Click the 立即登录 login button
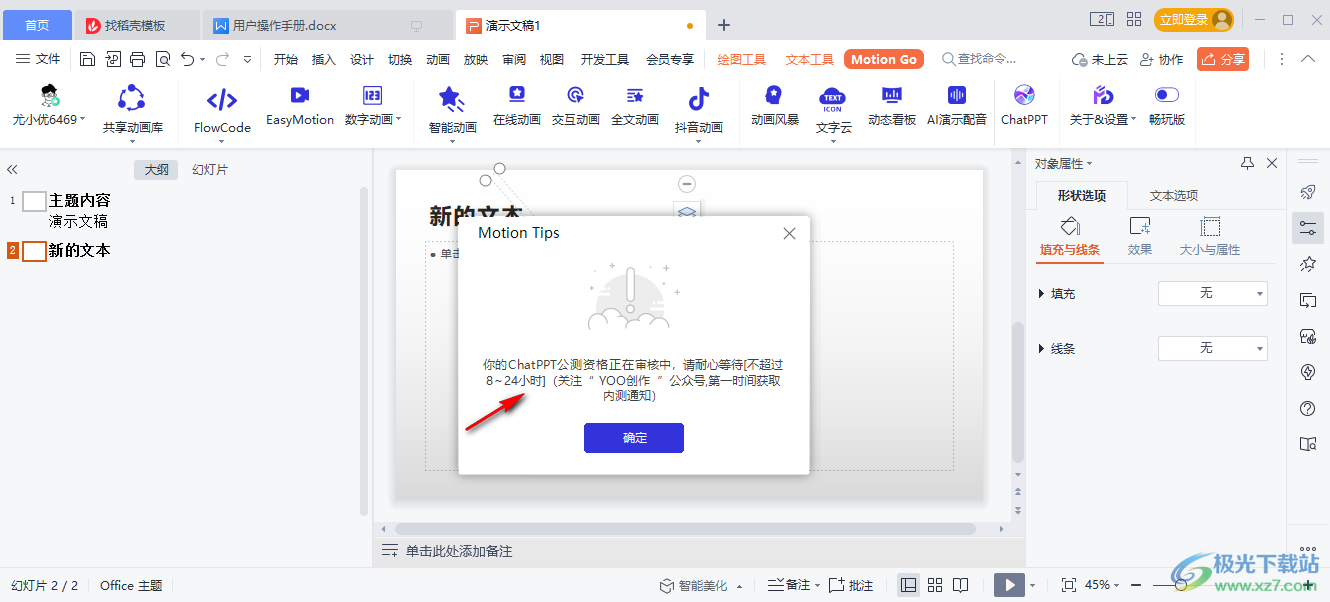 1193,19
